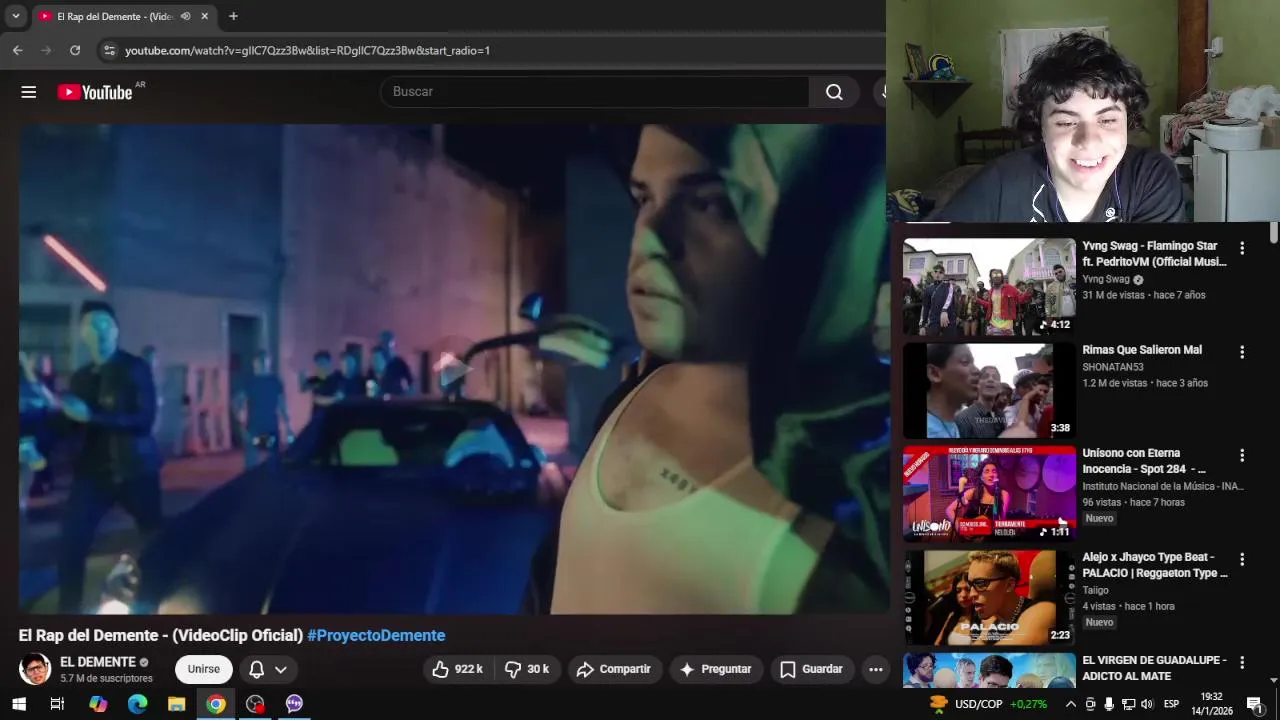Click the Preguntar ask button
Image resolution: width=1280 pixels, height=720 pixels.
(x=716, y=669)
